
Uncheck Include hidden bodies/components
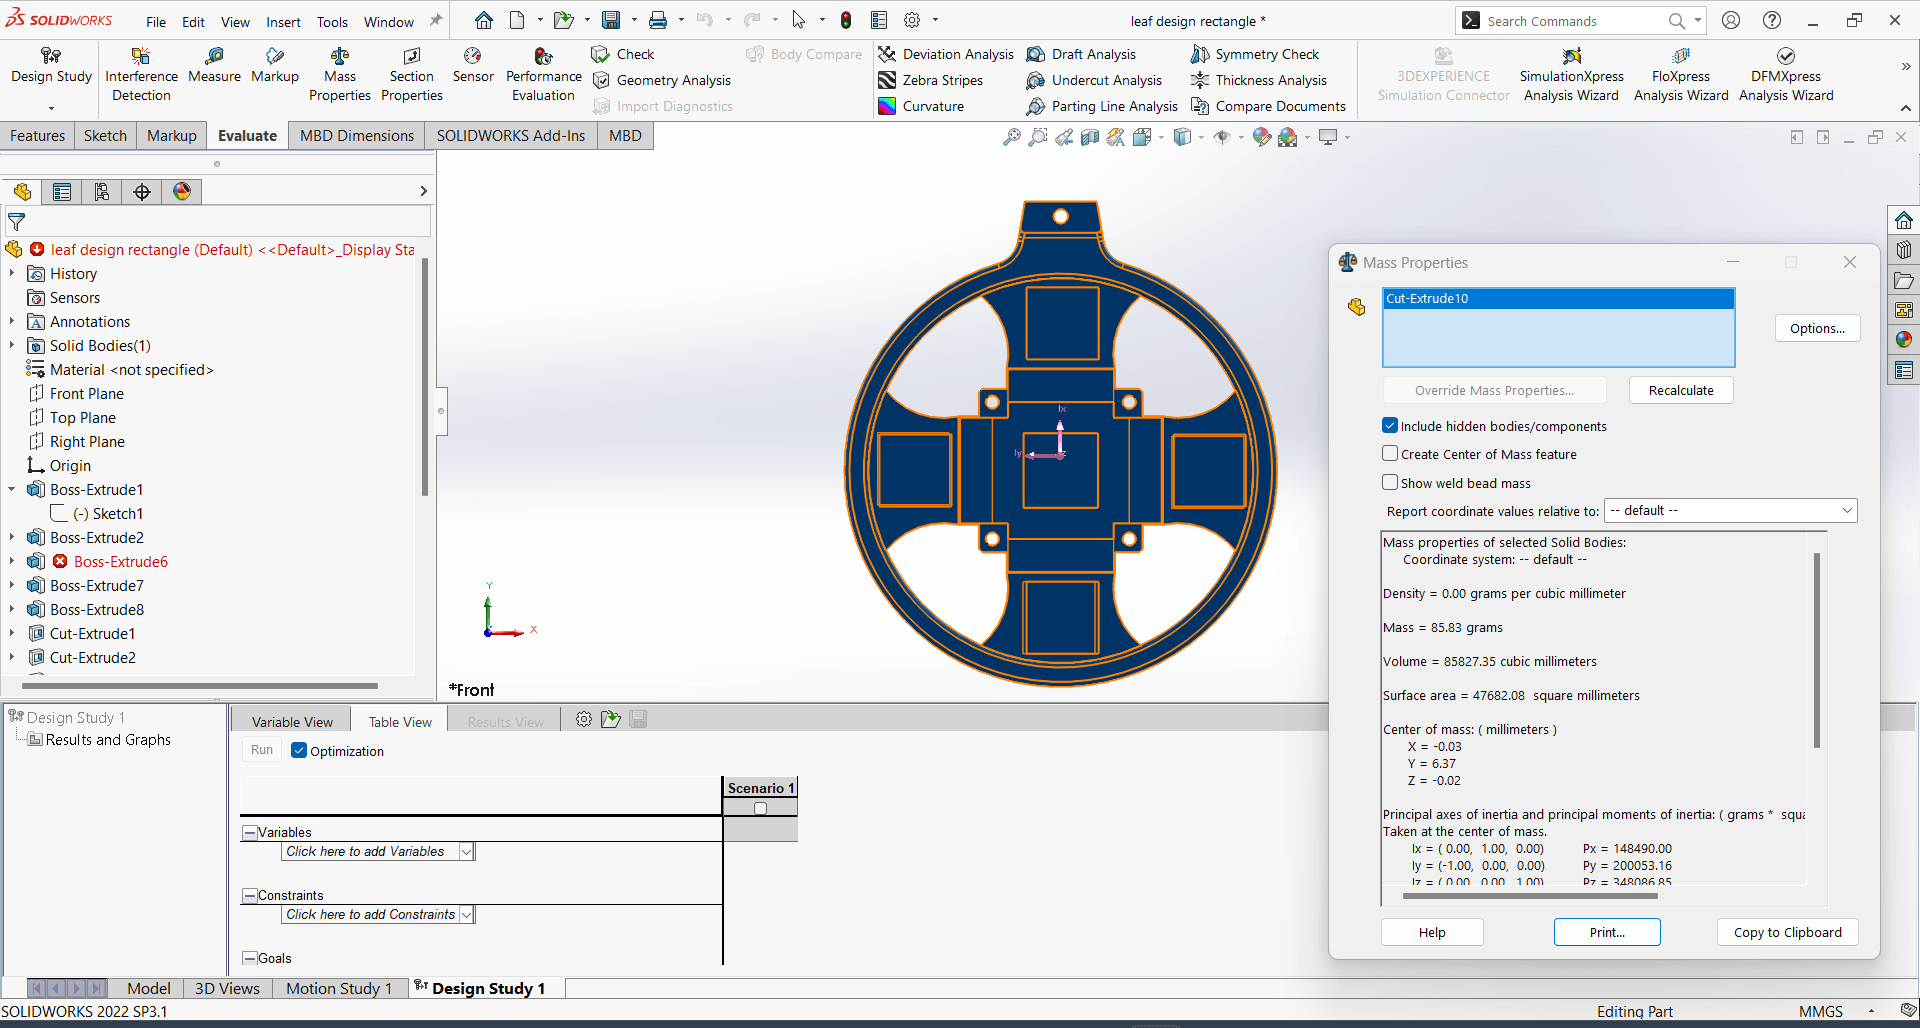[1390, 425]
